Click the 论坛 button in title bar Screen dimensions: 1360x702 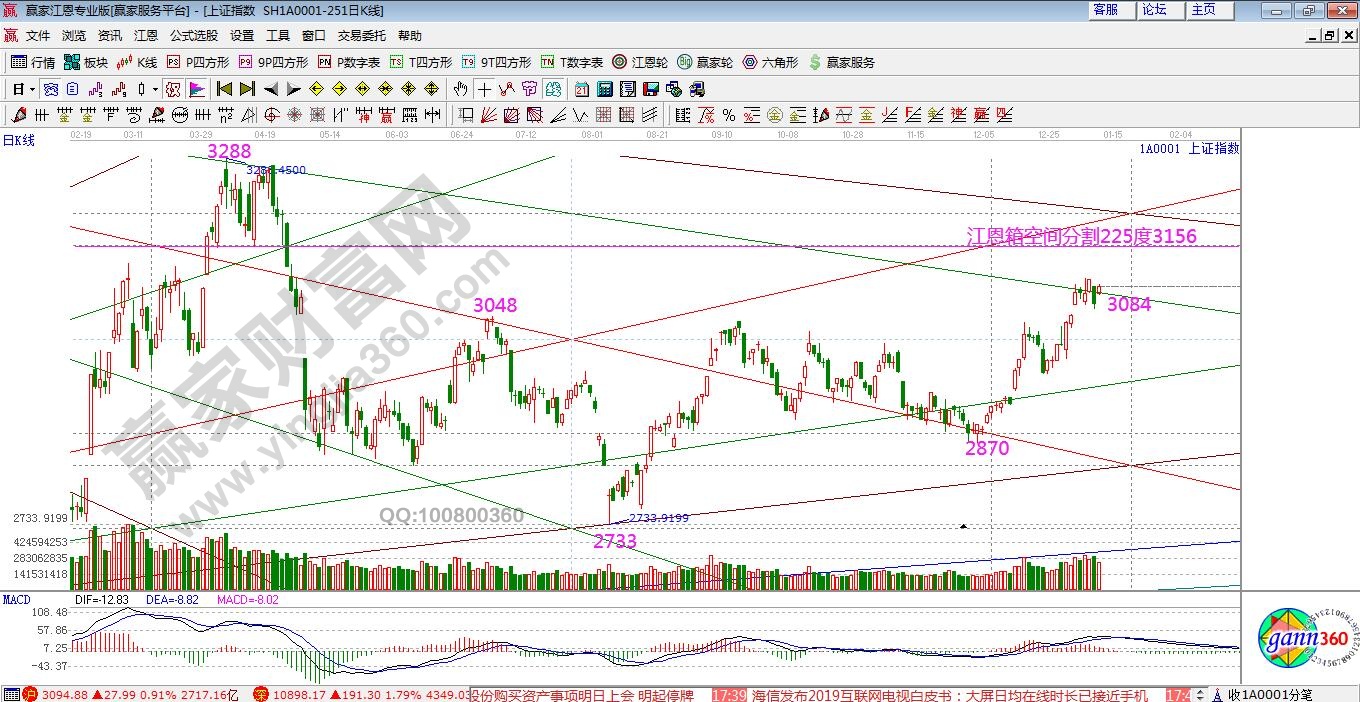(1154, 10)
